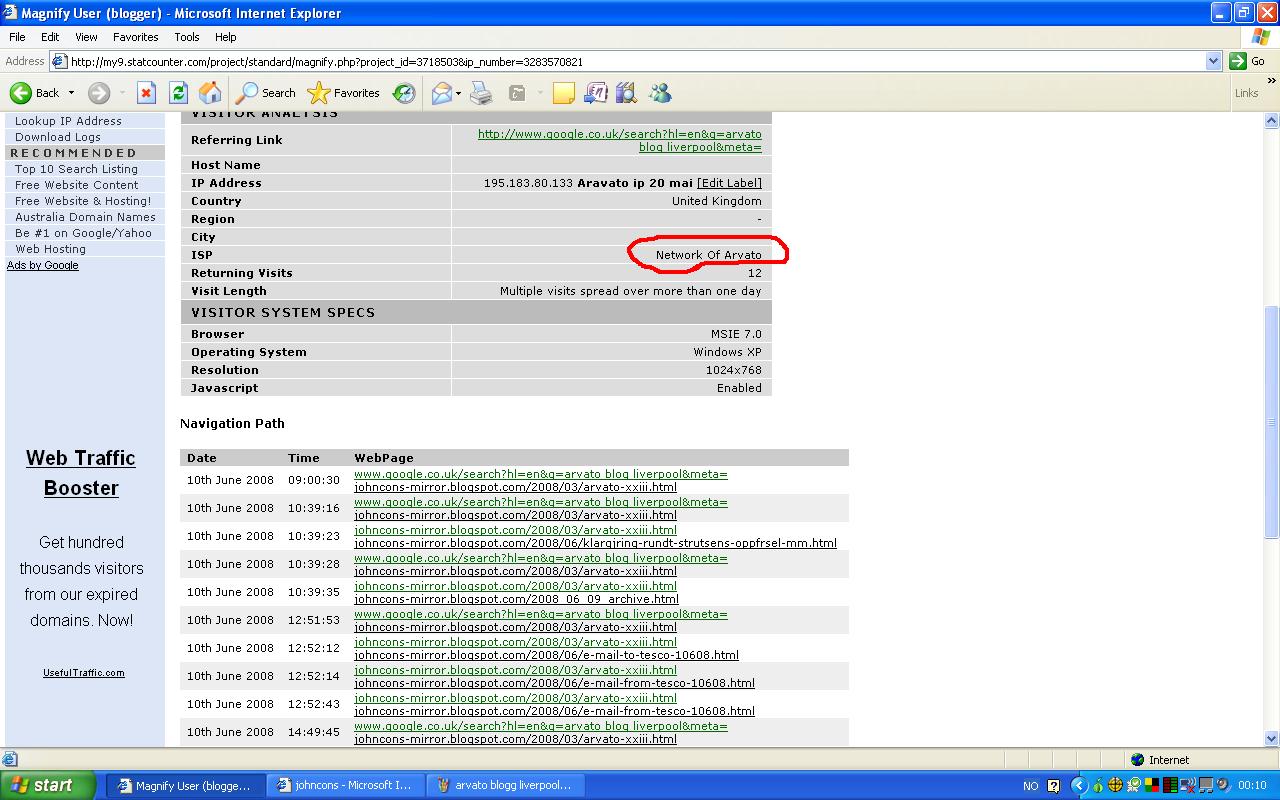
Task: Open the Edit menu
Action: pos(50,37)
